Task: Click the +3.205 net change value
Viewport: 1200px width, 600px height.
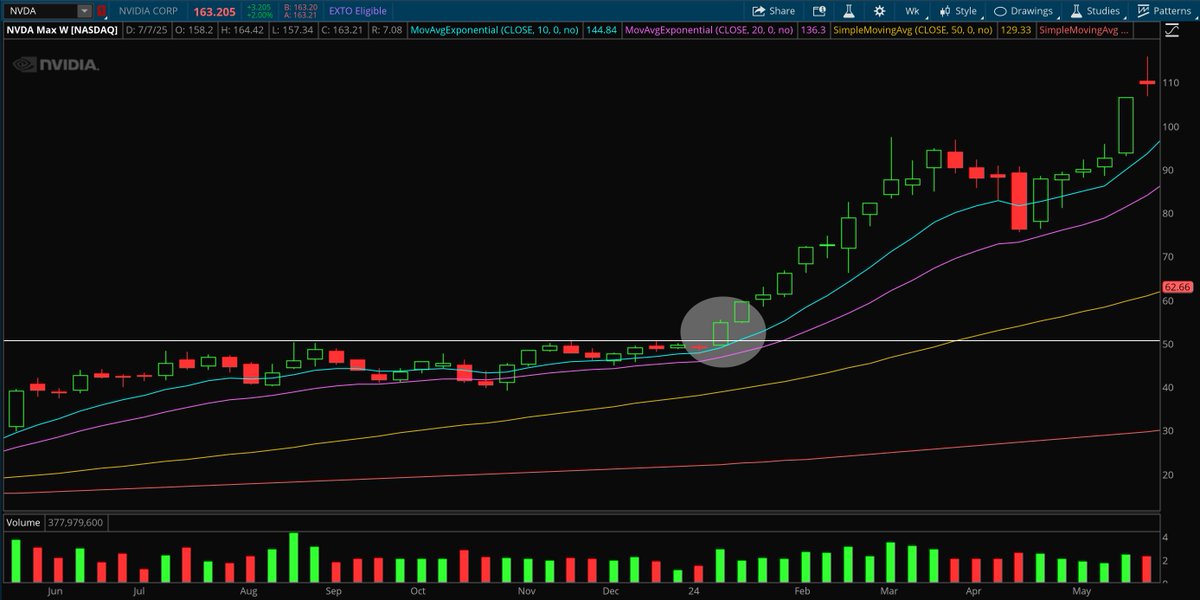Action: (x=258, y=7)
